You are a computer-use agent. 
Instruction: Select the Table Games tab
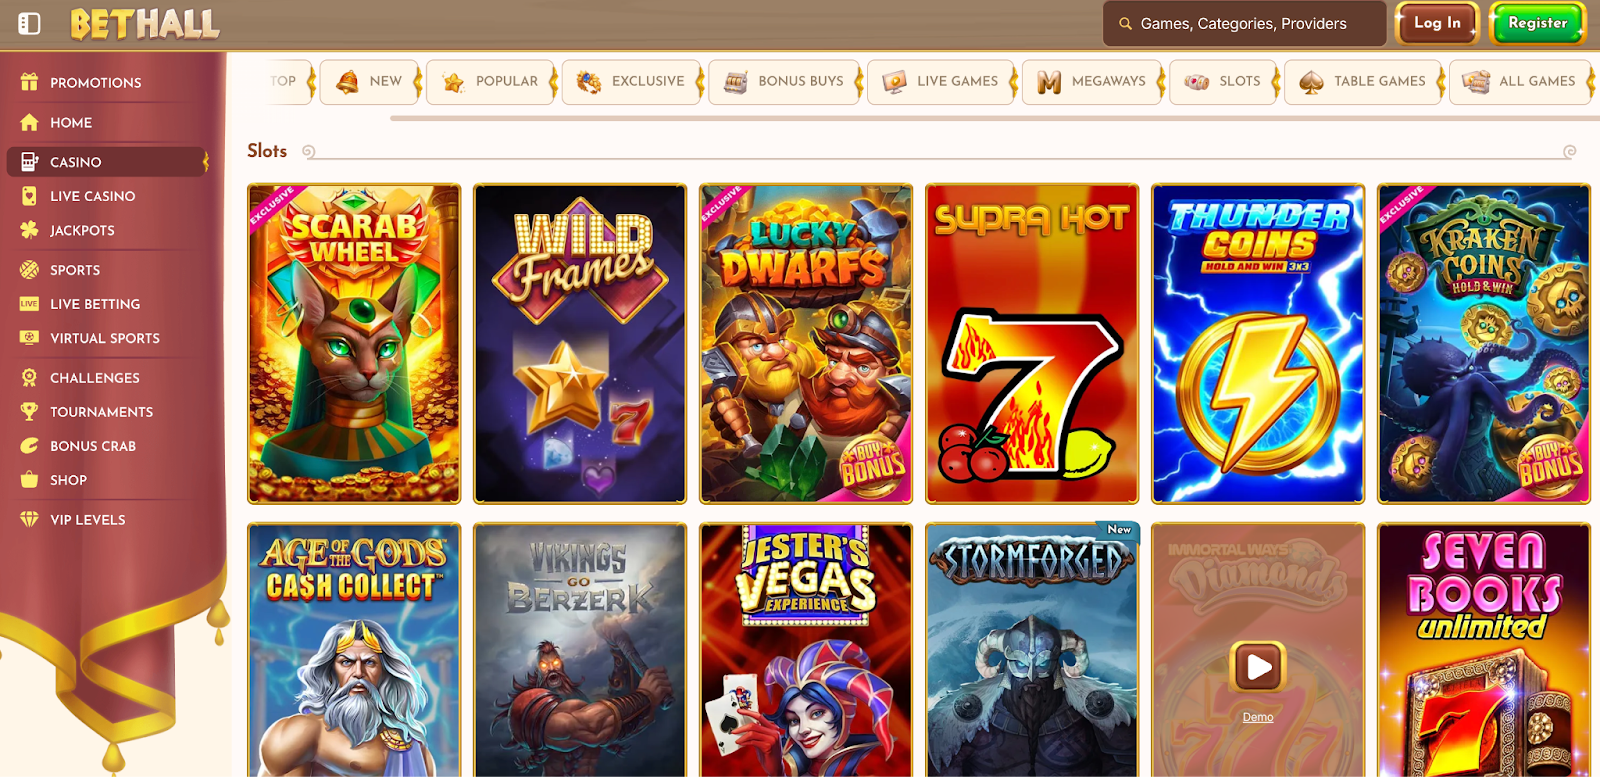(x=1364, y=81)
